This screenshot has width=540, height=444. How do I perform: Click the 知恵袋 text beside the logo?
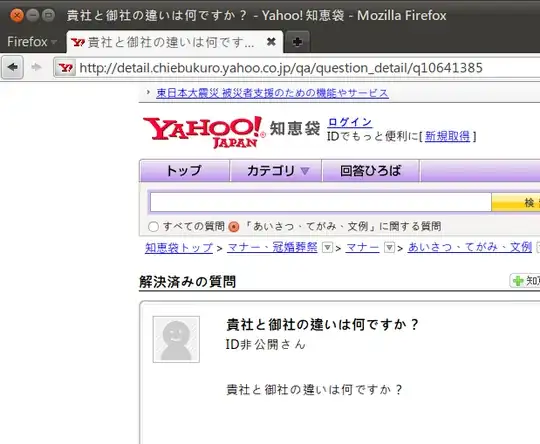[295, 128]
